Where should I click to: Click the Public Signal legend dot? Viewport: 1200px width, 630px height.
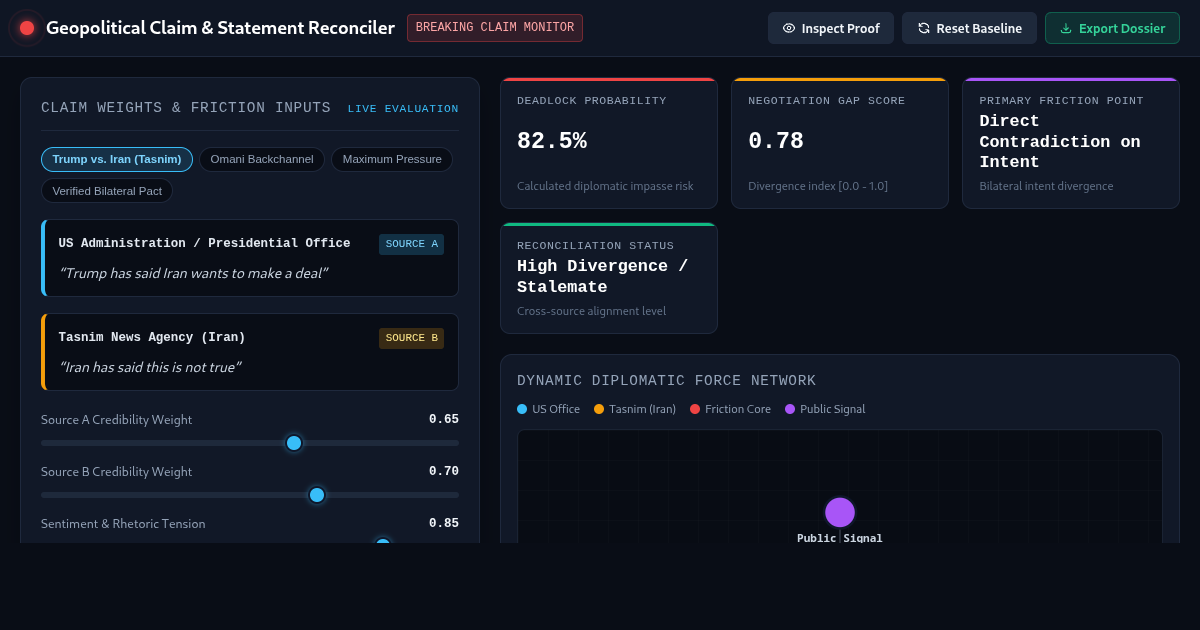click(x=790, y=409)
